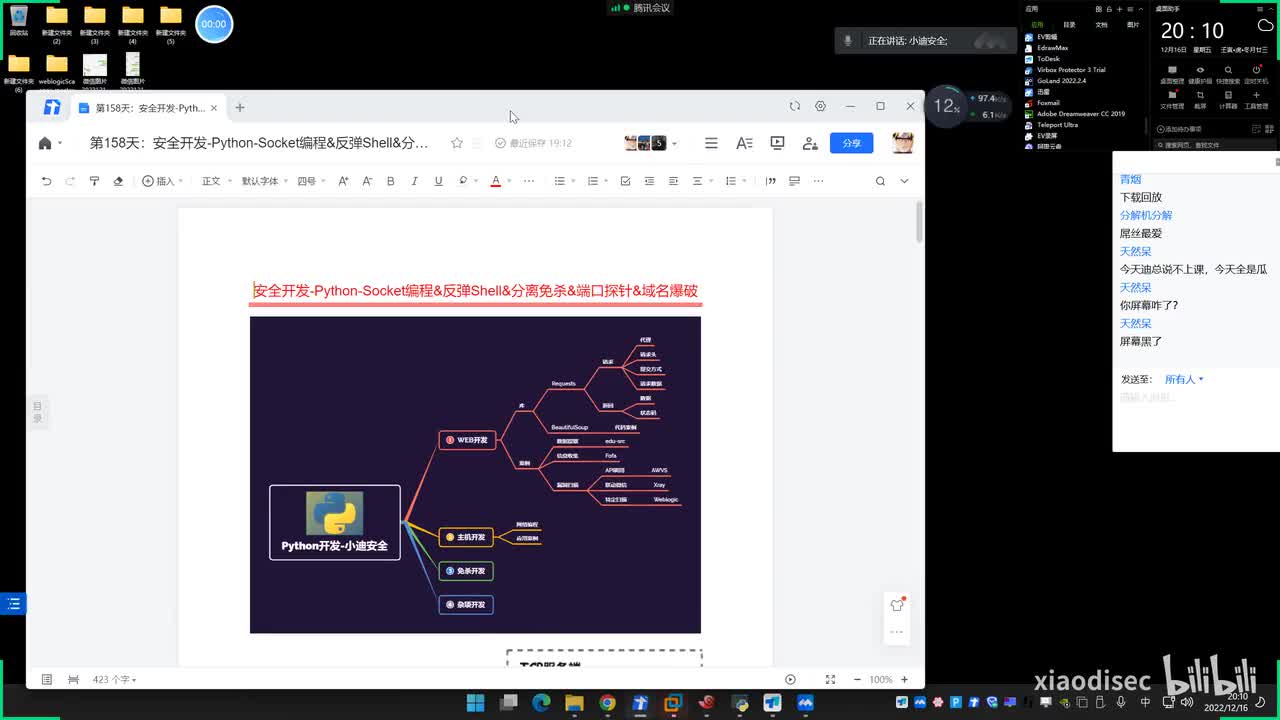Open the 四号 font size dropdown
The height and width of the screenshot is (720, 1280).
coord(311,181)
